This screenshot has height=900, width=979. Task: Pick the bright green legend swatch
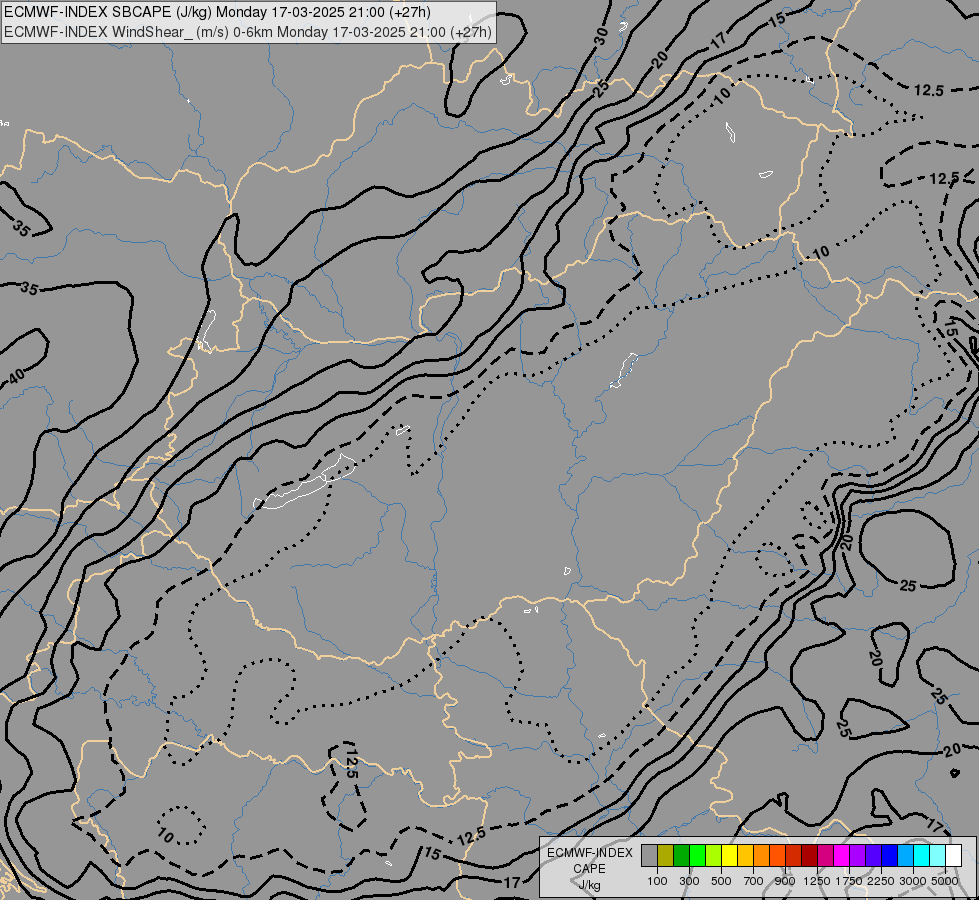coord(697,855)
